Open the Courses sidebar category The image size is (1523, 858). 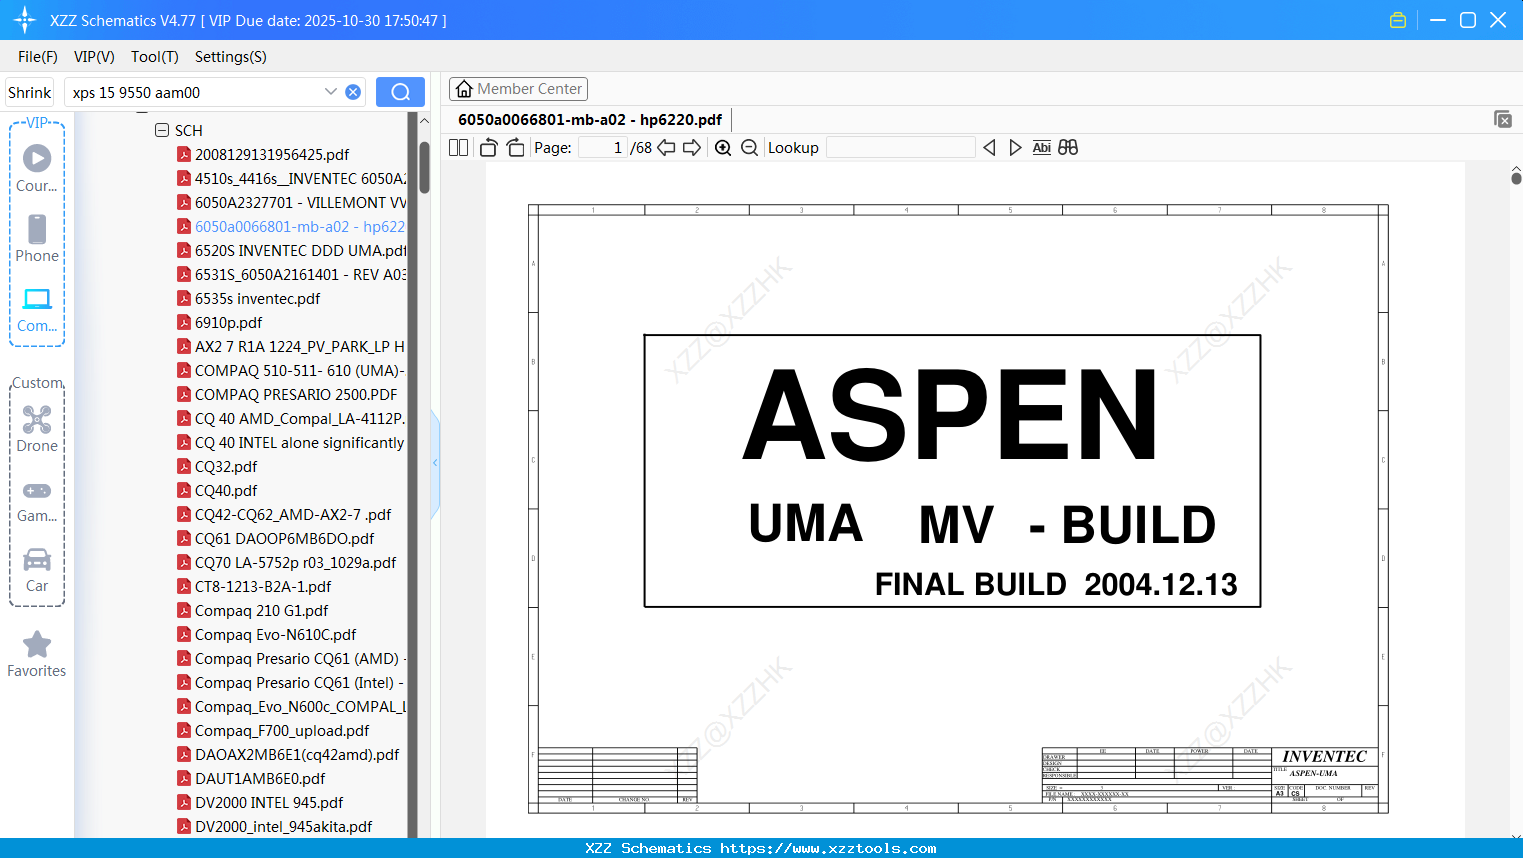click(37, 169)
